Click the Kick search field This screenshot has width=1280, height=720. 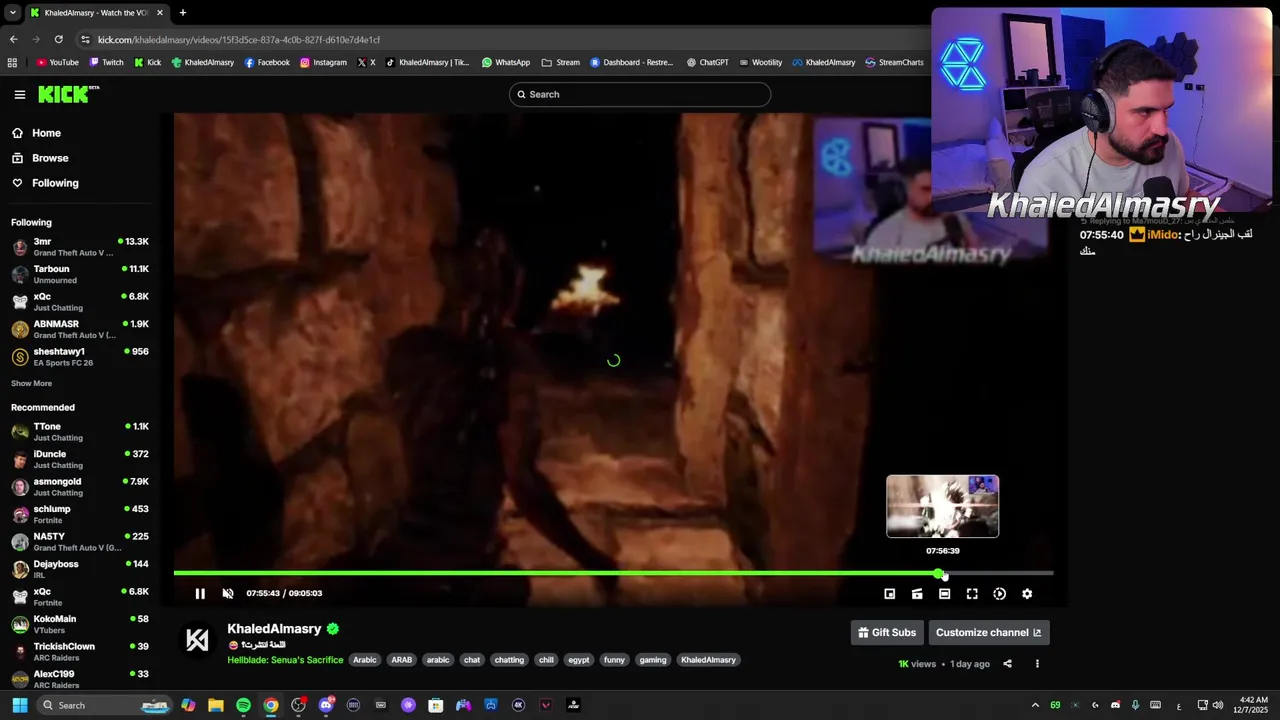tap(640, 94)
